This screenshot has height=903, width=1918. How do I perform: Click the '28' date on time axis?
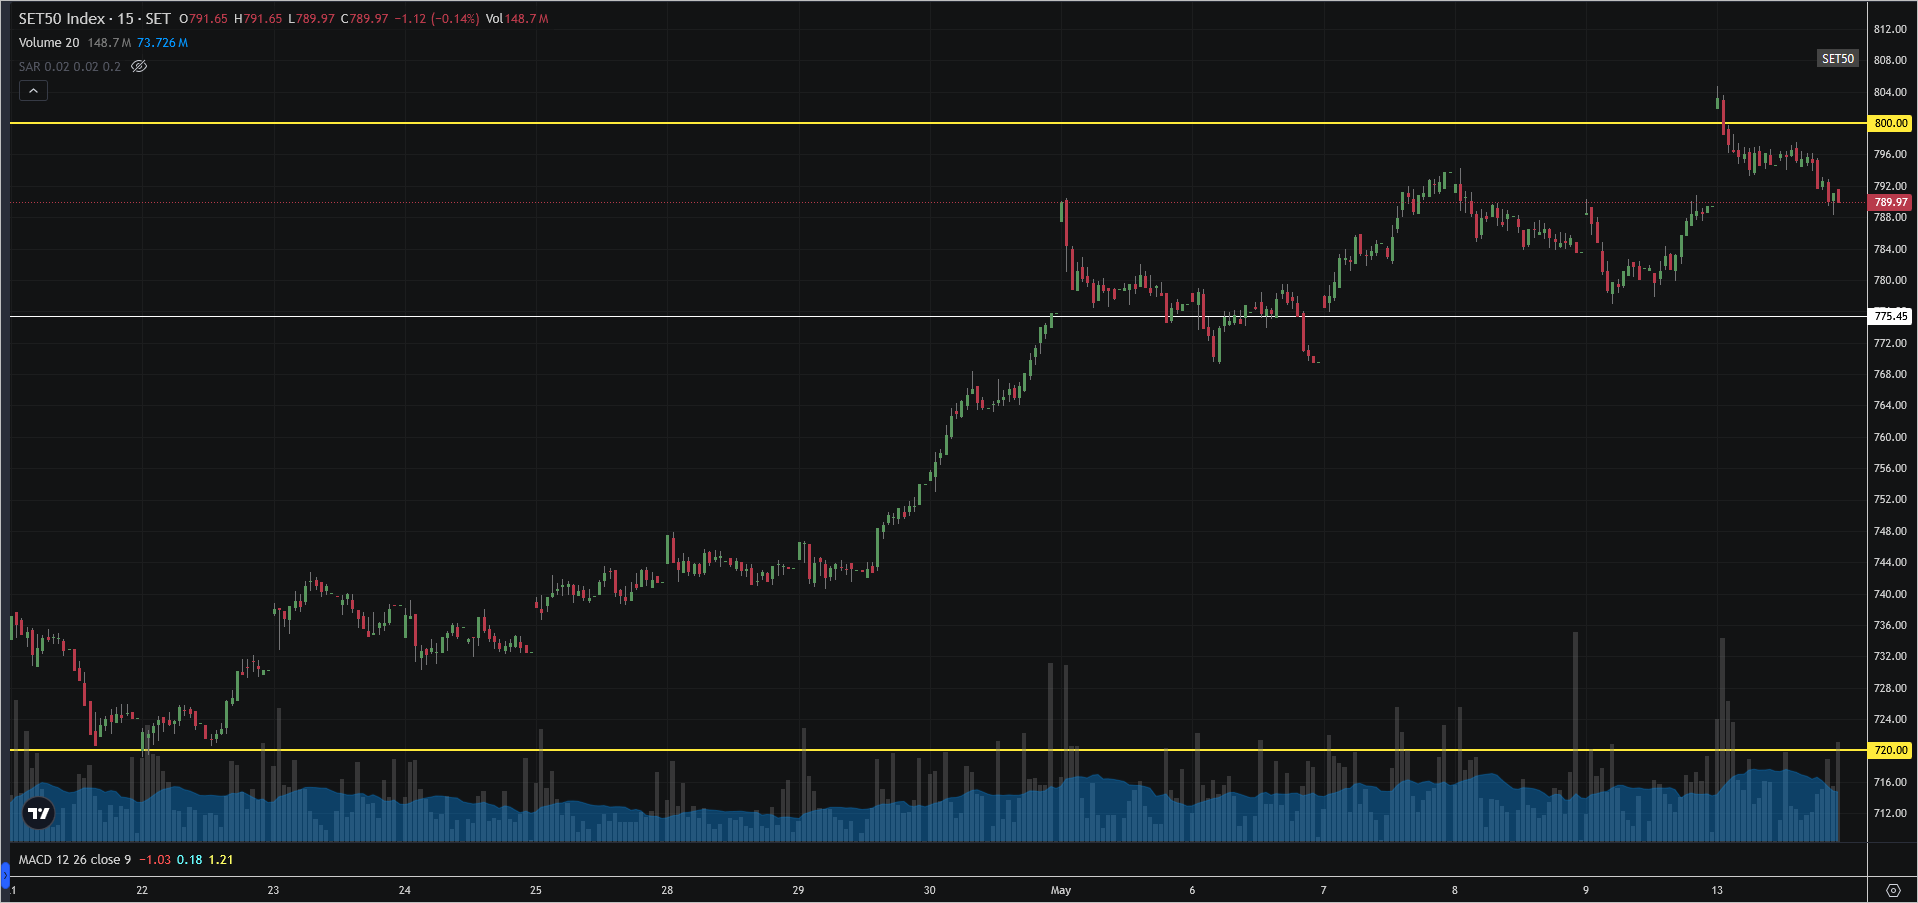[x=667, y=890]
